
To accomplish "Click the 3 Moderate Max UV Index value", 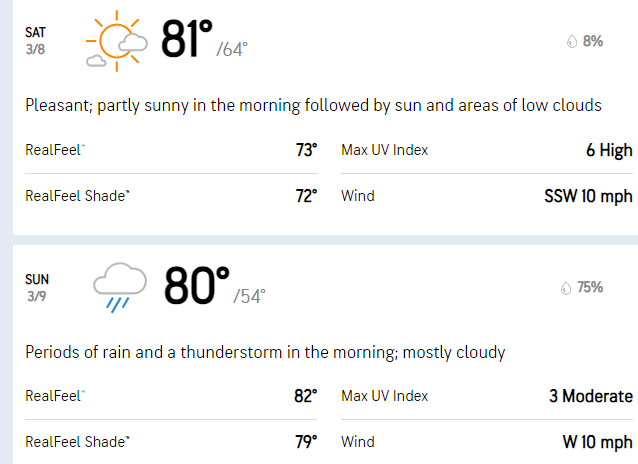I will (x=591, y=396).
